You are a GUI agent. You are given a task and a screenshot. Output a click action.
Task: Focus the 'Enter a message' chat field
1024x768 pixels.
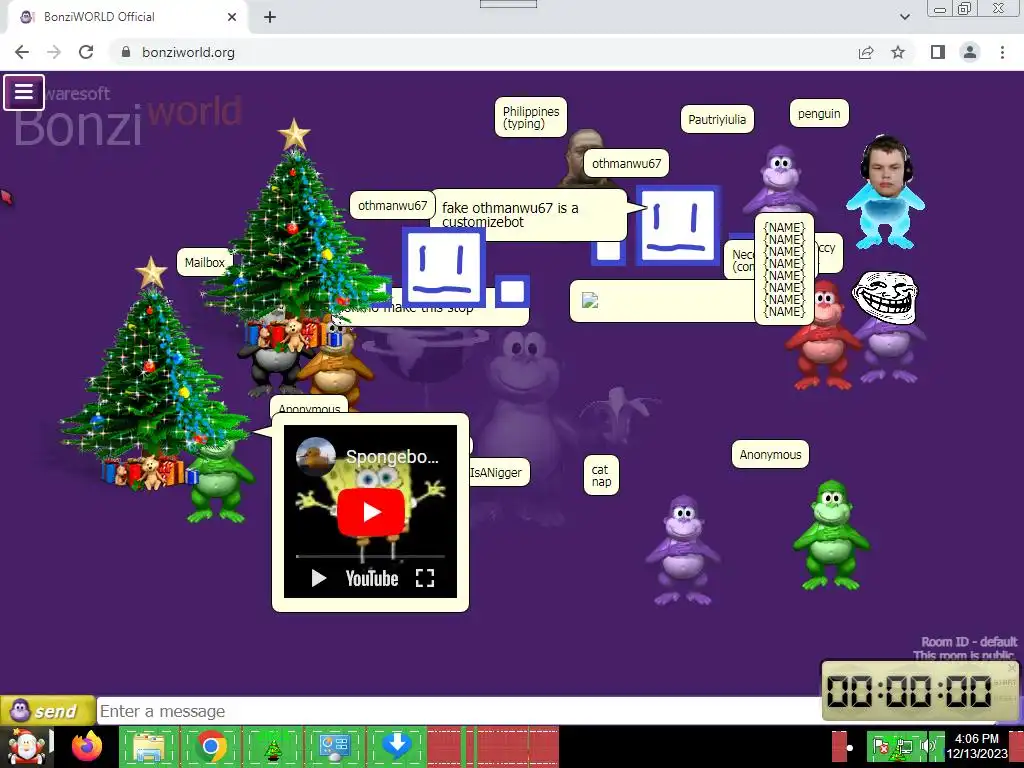pyautogui.click(x=457, y=711)
